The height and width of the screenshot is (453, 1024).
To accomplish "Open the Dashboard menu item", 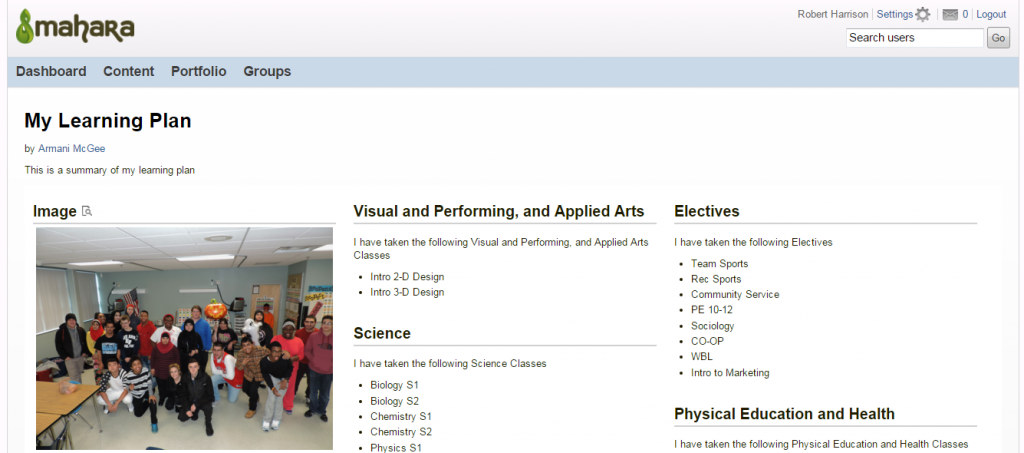I will click(x=51, y=71).
